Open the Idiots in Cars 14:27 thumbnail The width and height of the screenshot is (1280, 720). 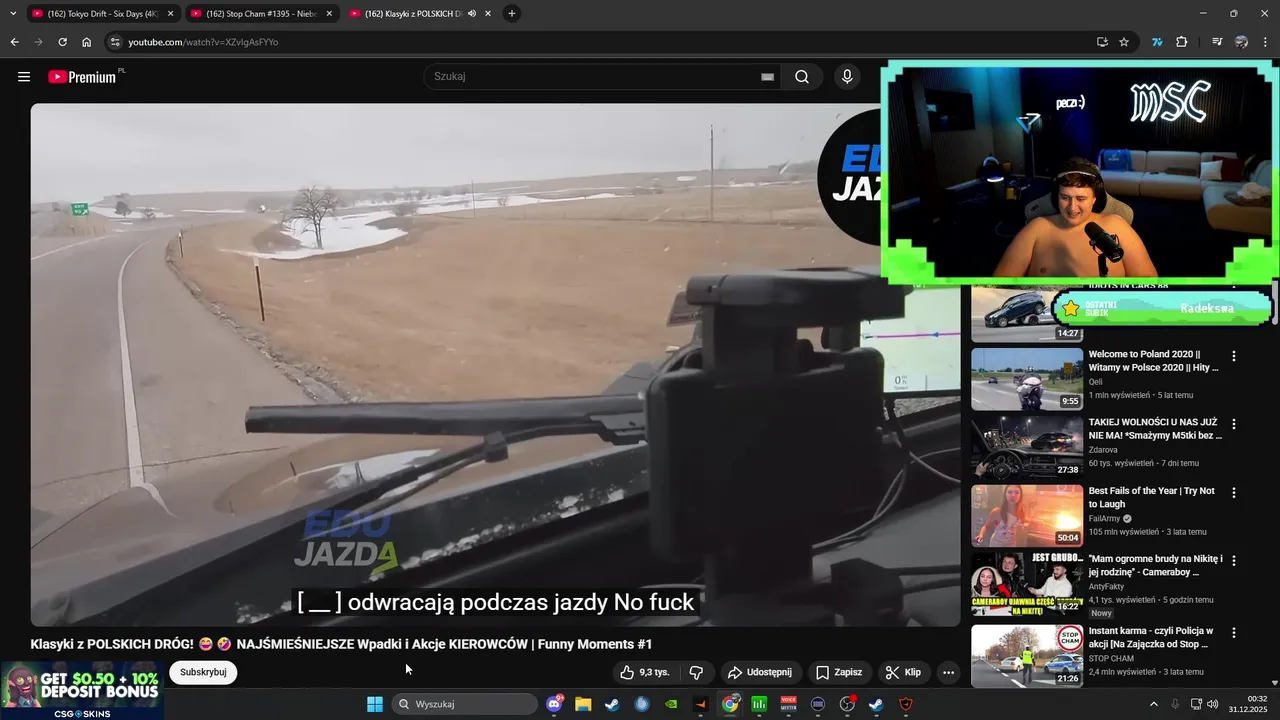[1027, 314]
